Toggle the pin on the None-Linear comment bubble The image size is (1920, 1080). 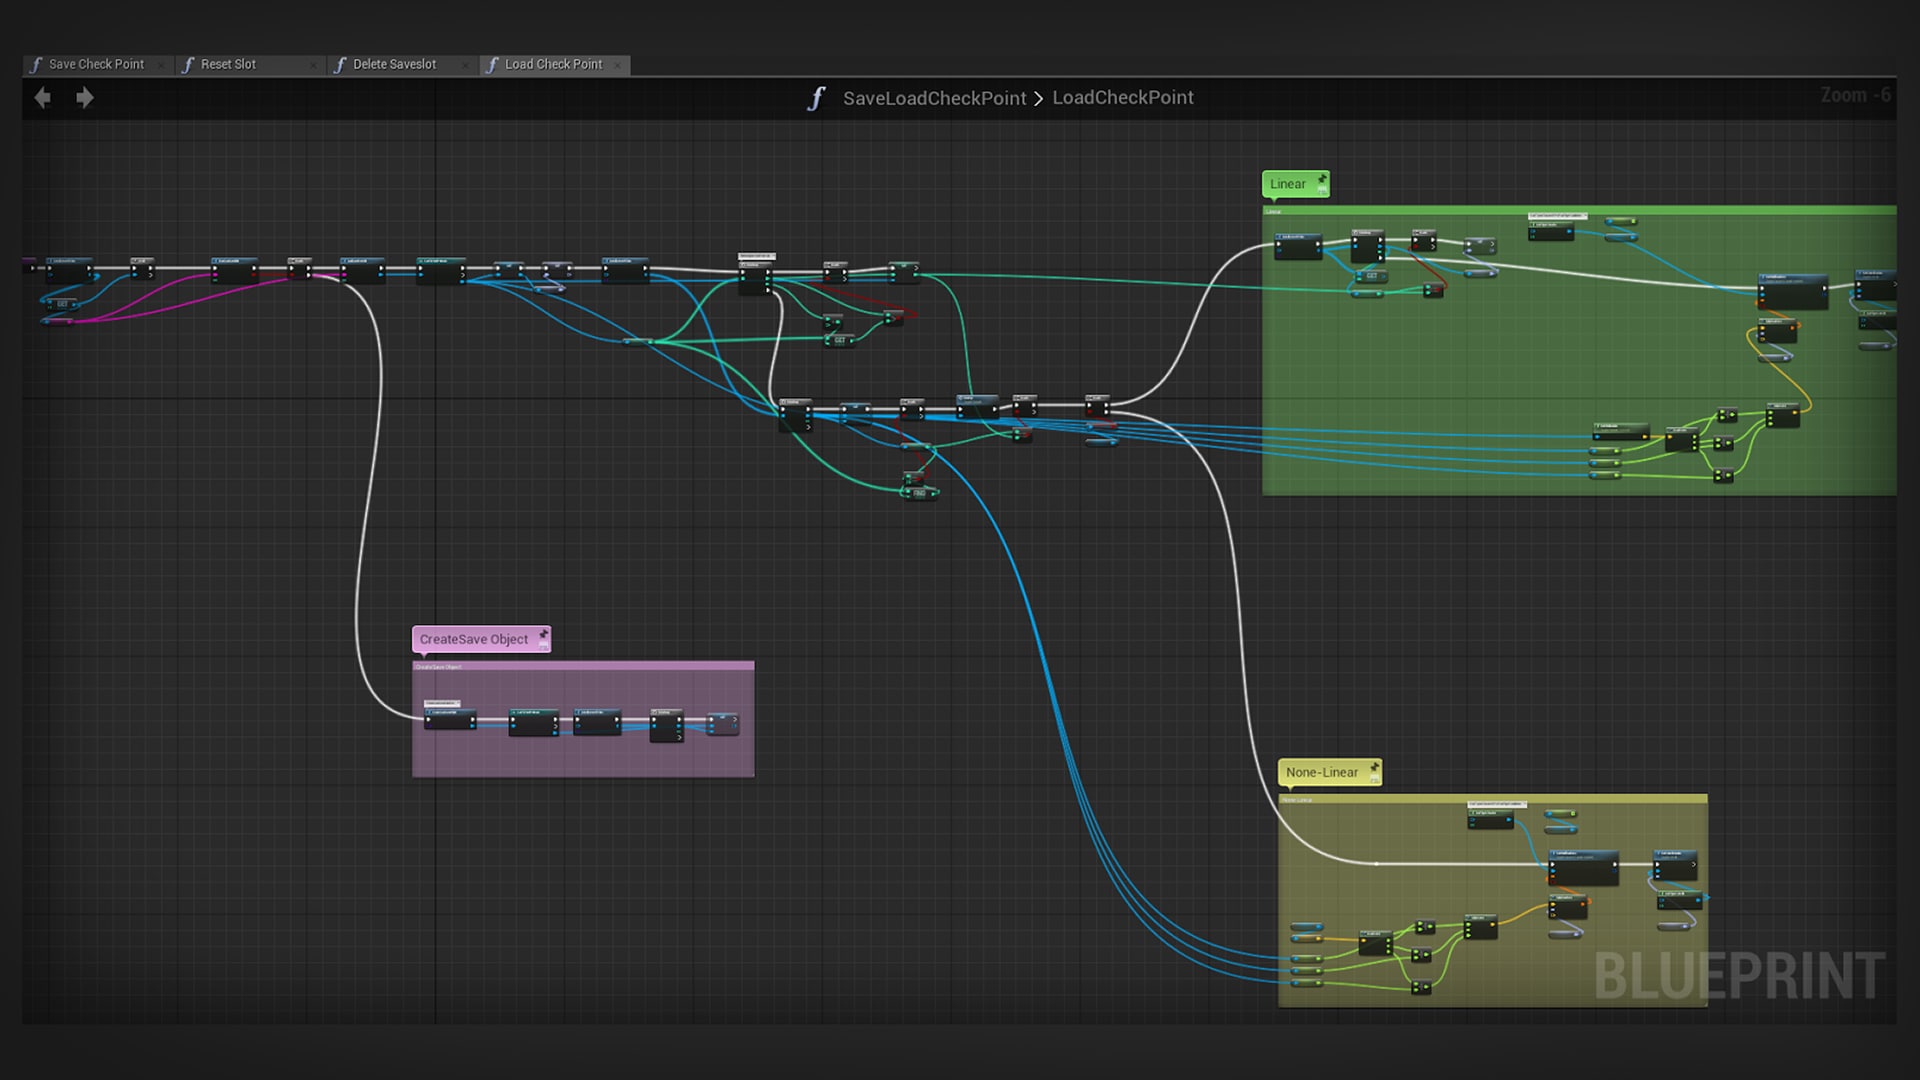tap(1375, 767)
